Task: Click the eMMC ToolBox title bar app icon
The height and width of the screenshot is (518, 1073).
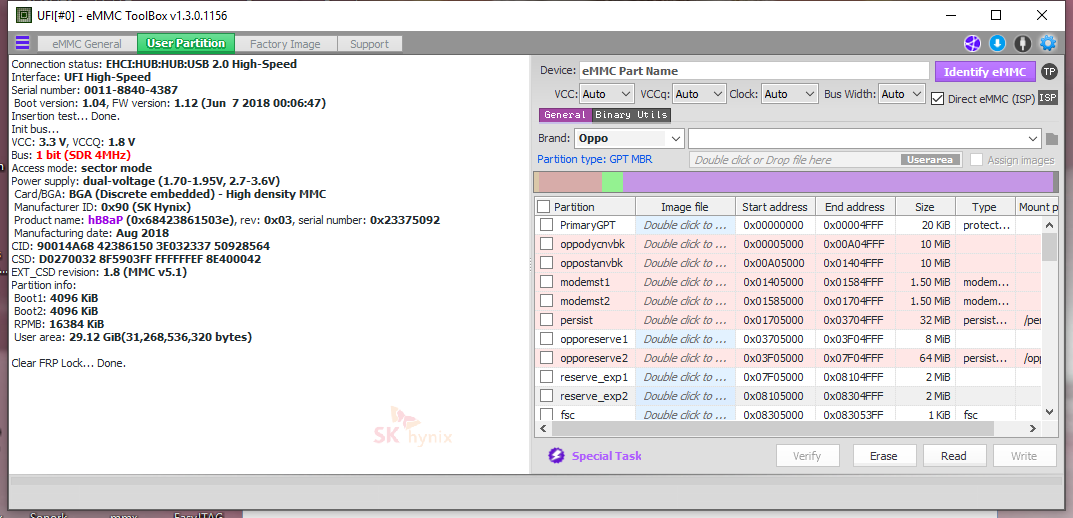Action: point(23,14)
